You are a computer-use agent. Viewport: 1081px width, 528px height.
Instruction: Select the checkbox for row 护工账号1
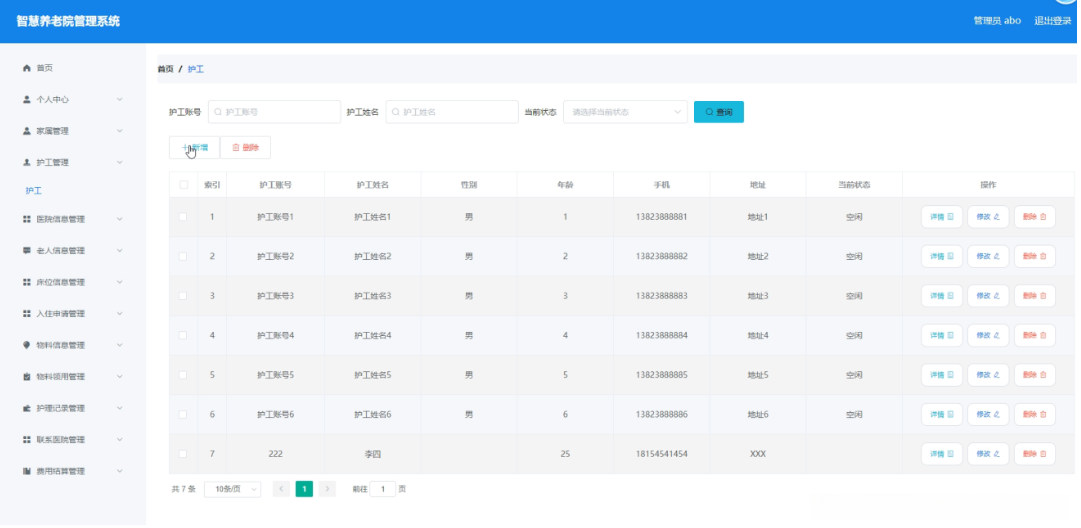pyautogui.click(x=183, y=216)
